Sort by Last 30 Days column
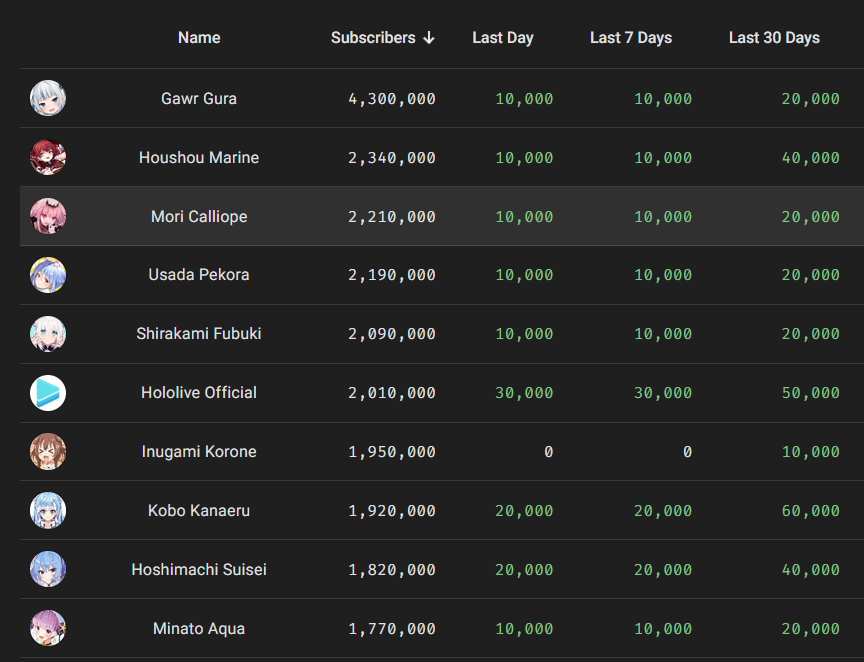The height and width of the screenshot is (662, 864). click(774, 38)
